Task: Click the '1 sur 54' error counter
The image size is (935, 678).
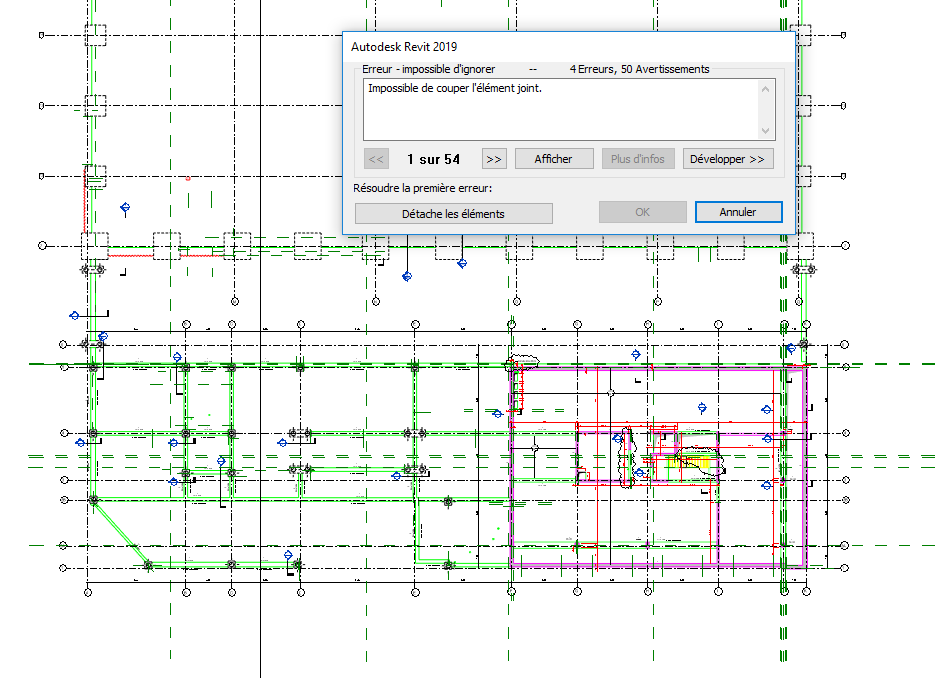Action: tap(433, 159)
